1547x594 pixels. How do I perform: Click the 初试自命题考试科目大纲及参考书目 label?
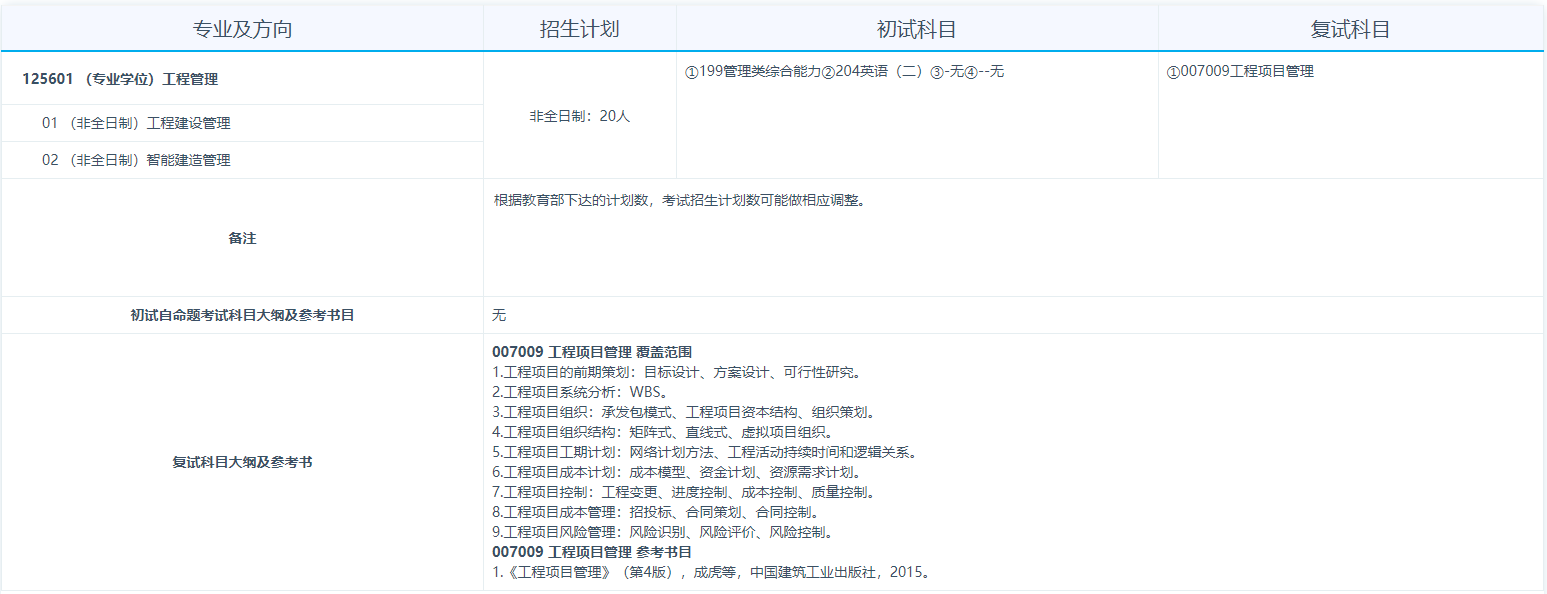pos(242,315)
